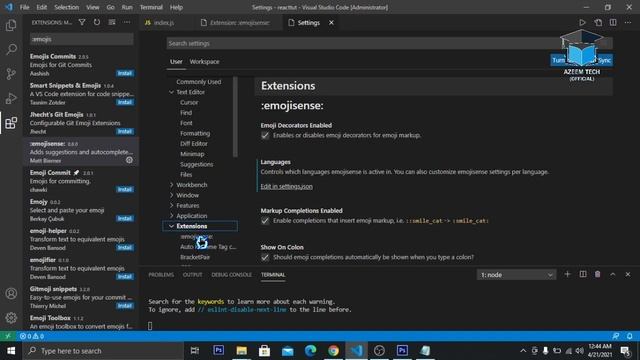Viewport: 640px width, 360px height.
Task: Switch to the DEBUG CONSOLE tab
Action: 231,275
